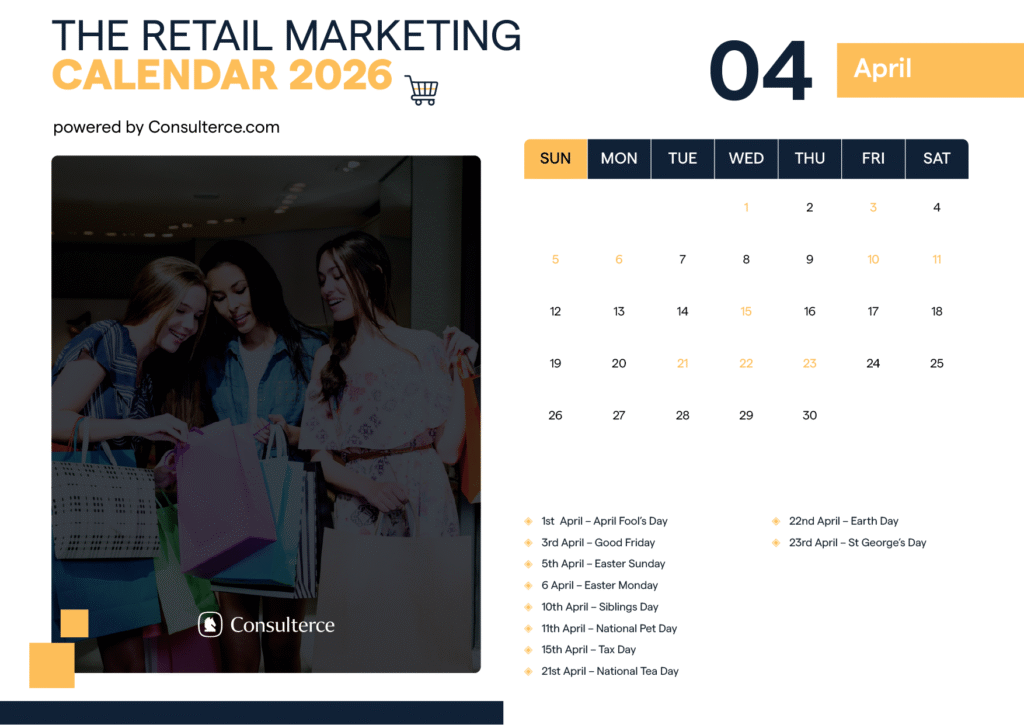The width and height of the screenshot is (1024, 725).
Task: Select the SAT weekday header tab
Action: (937, 158)
